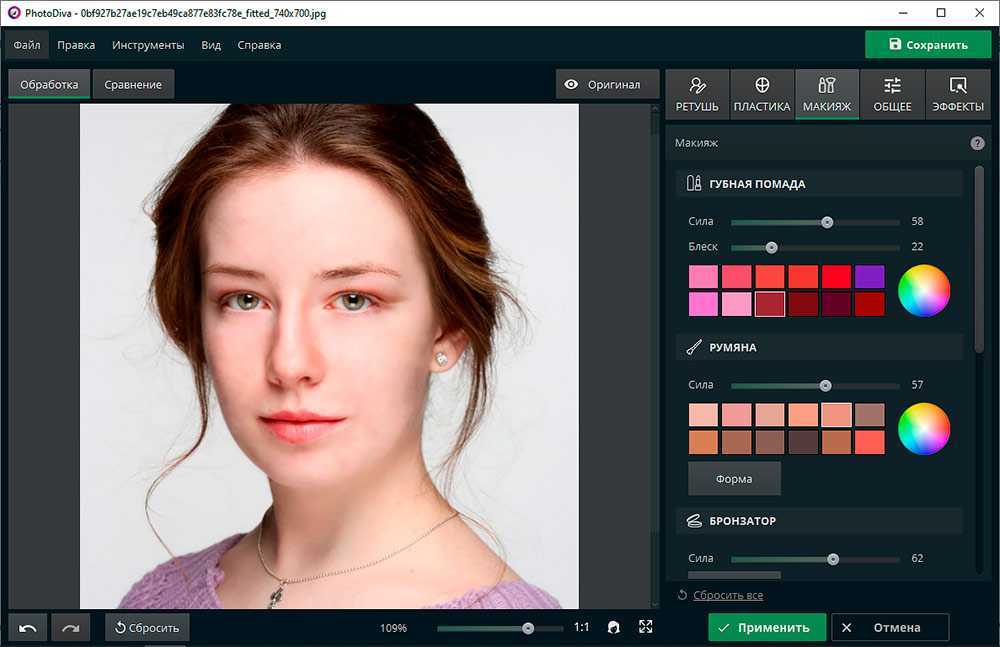Viewport: 1000px width, 647px height.
Task: Click the Румяна section header
Action: click(819, 348)
